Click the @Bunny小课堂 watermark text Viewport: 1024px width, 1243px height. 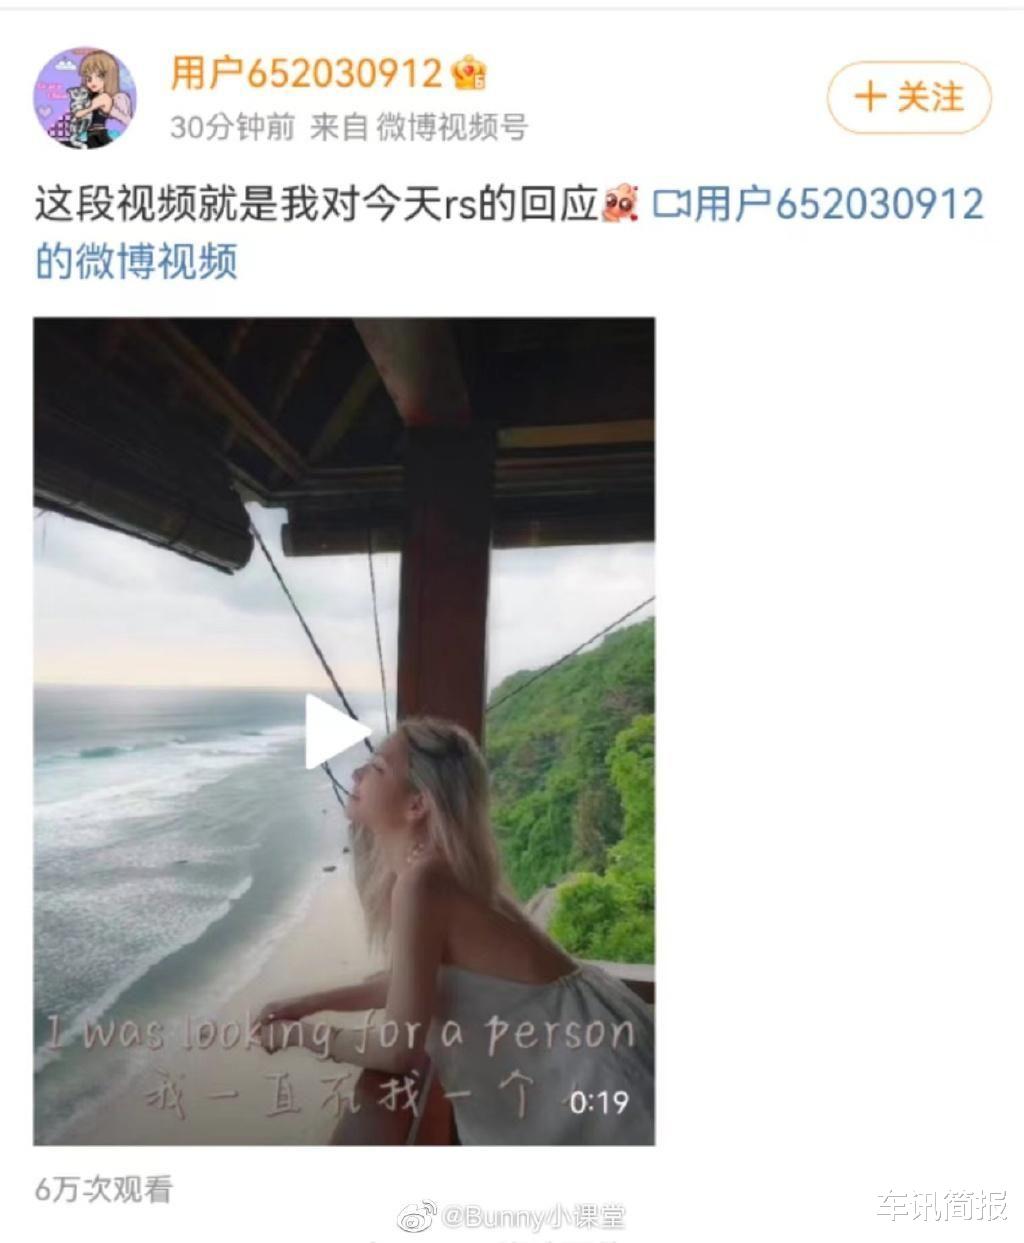pyautogui.click(x=533, y=1216)
